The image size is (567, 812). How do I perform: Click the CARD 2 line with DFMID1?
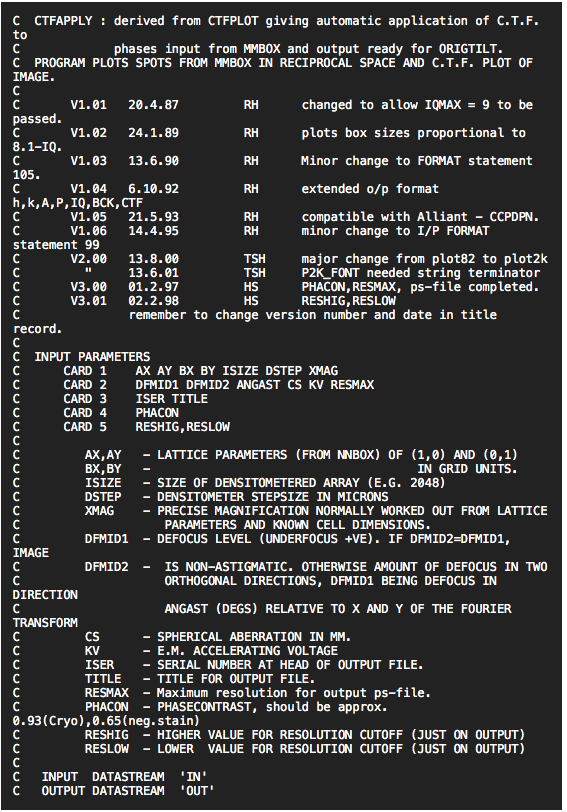[219, 385]
